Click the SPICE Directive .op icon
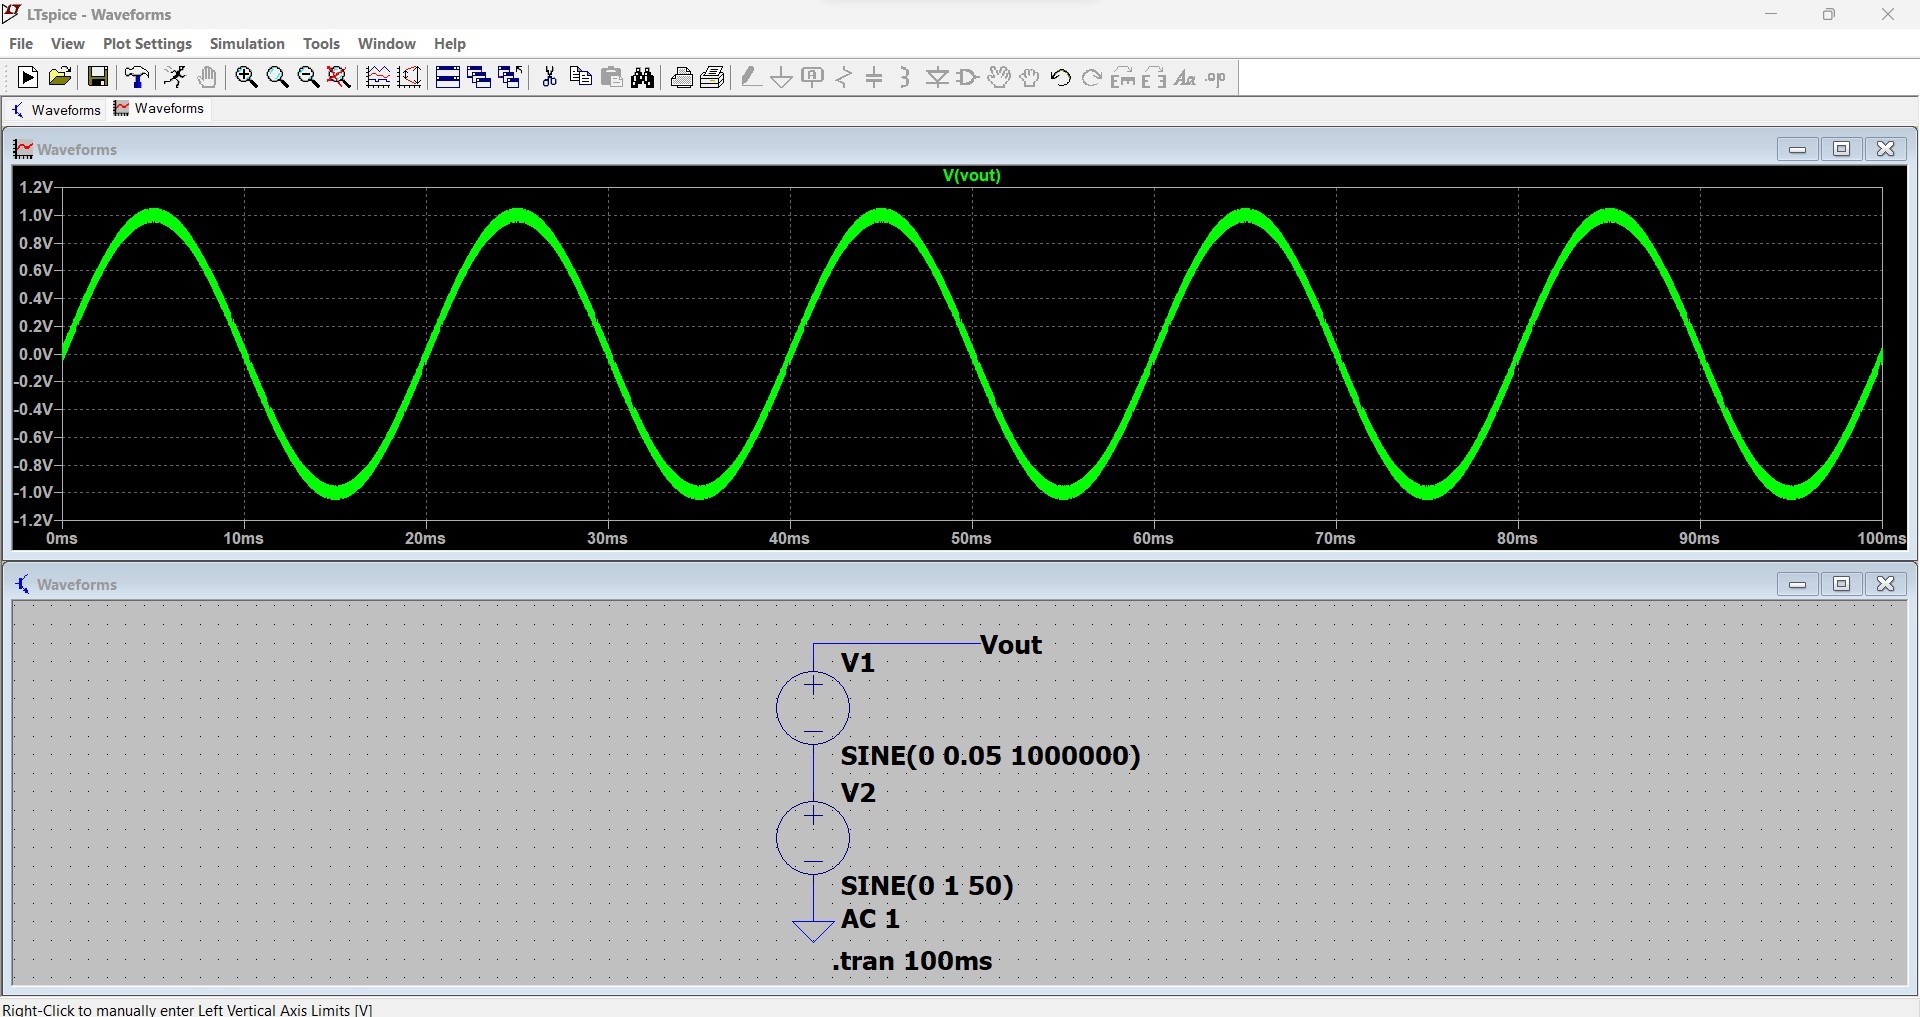This screenshot has width=1920, height=1017. coord(1216,77)
